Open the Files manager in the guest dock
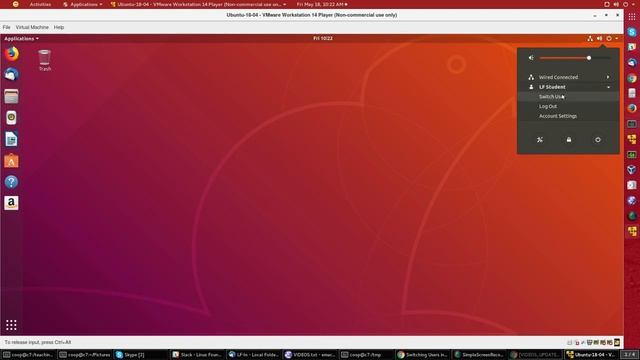This screenshot has height=360, width=640. pos(11,96)
